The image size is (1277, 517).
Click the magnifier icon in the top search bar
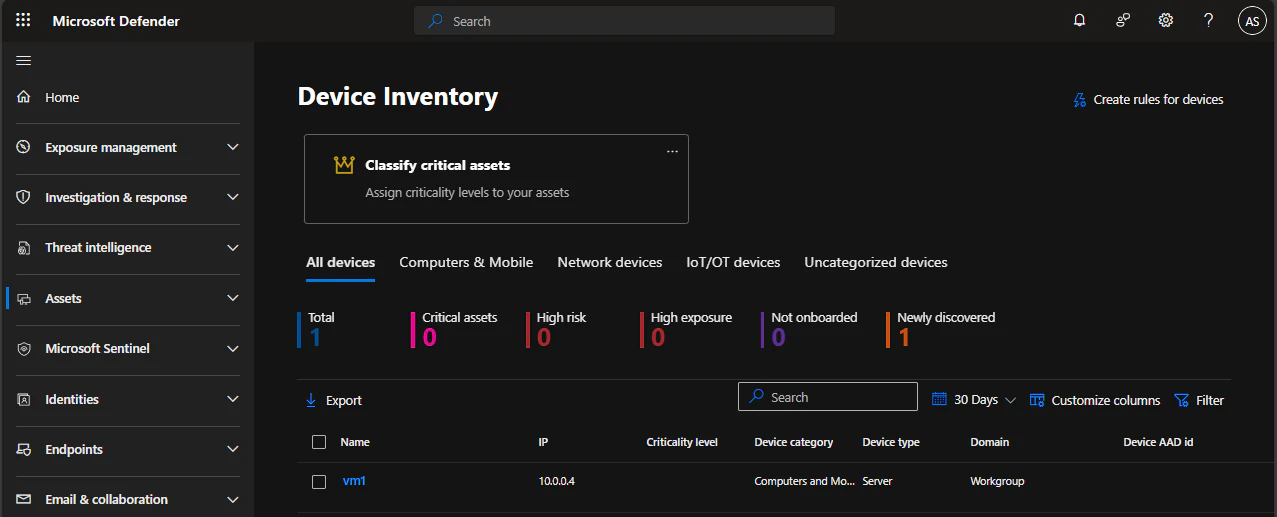(435, 21)
